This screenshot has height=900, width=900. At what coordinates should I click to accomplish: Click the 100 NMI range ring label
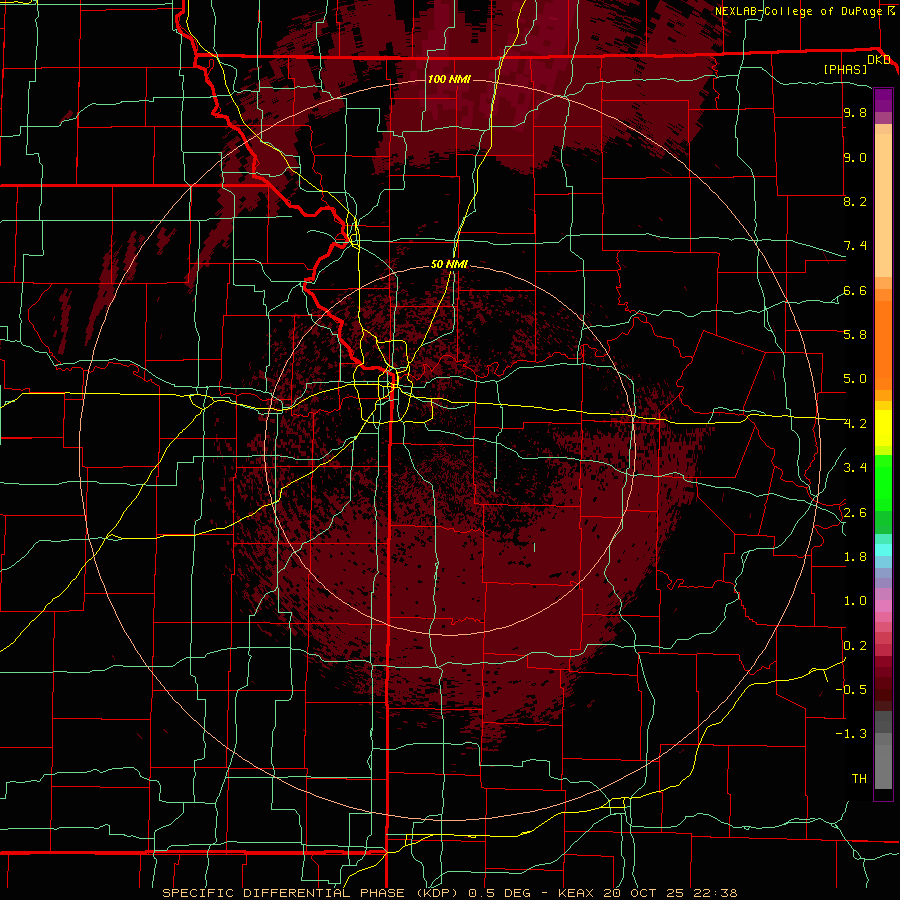pyautogui.click(x=449, y=79)
